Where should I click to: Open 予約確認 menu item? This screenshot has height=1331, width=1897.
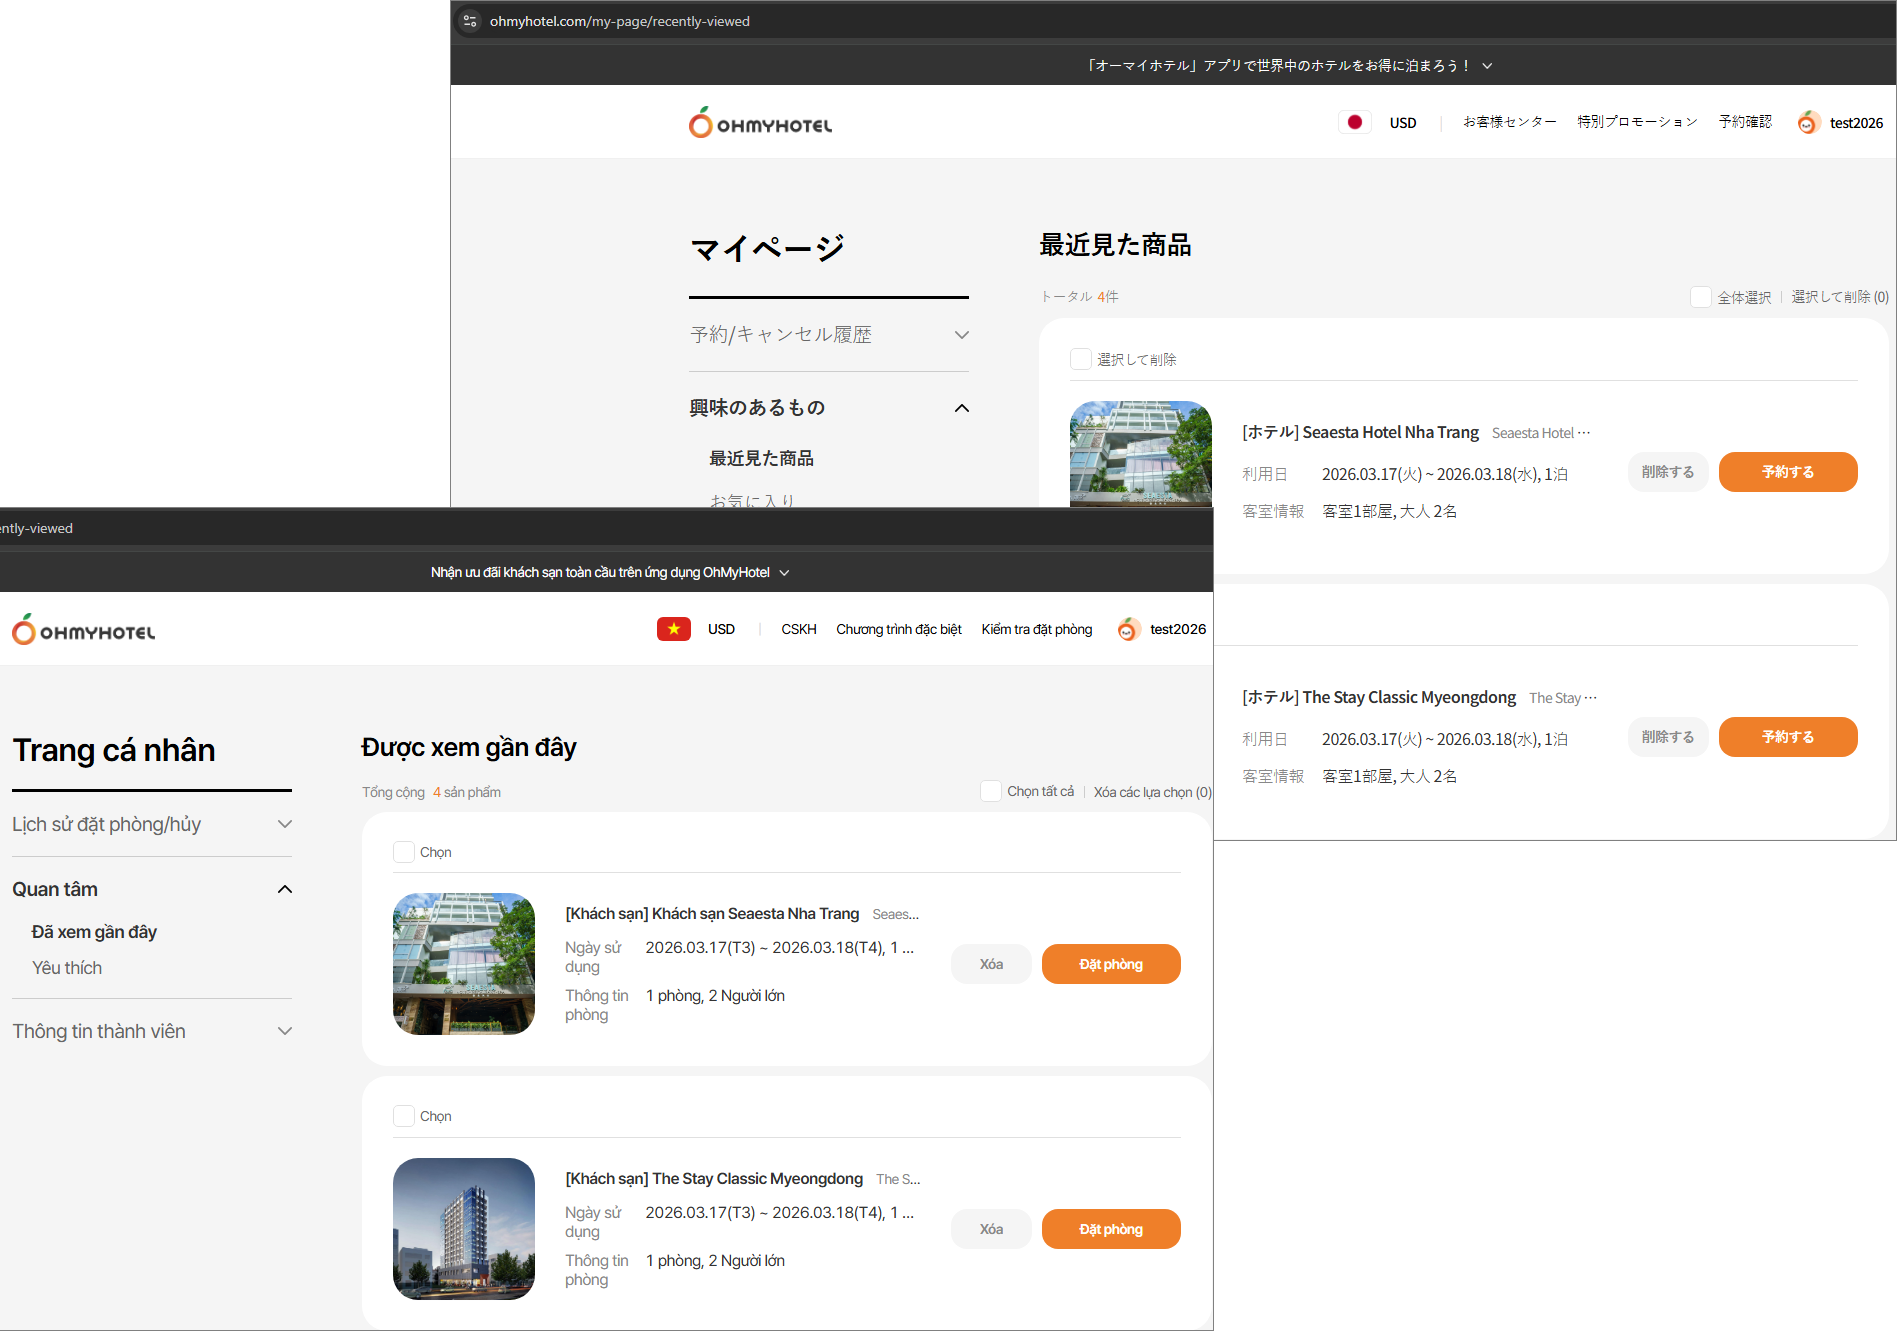point(1745,122)
